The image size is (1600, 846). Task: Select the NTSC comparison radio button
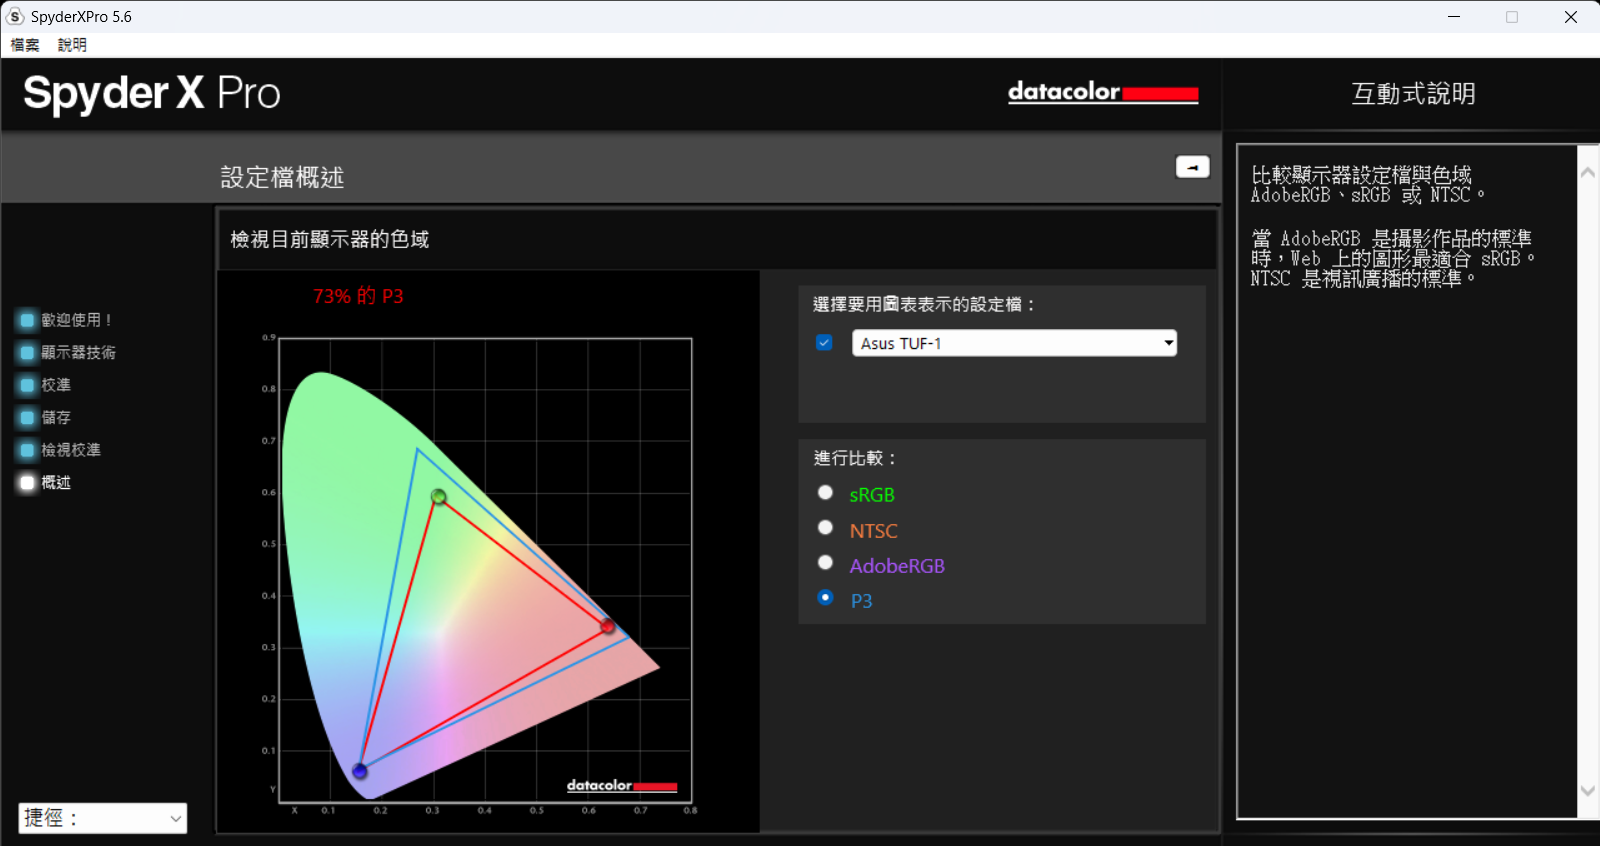point(825,527)
